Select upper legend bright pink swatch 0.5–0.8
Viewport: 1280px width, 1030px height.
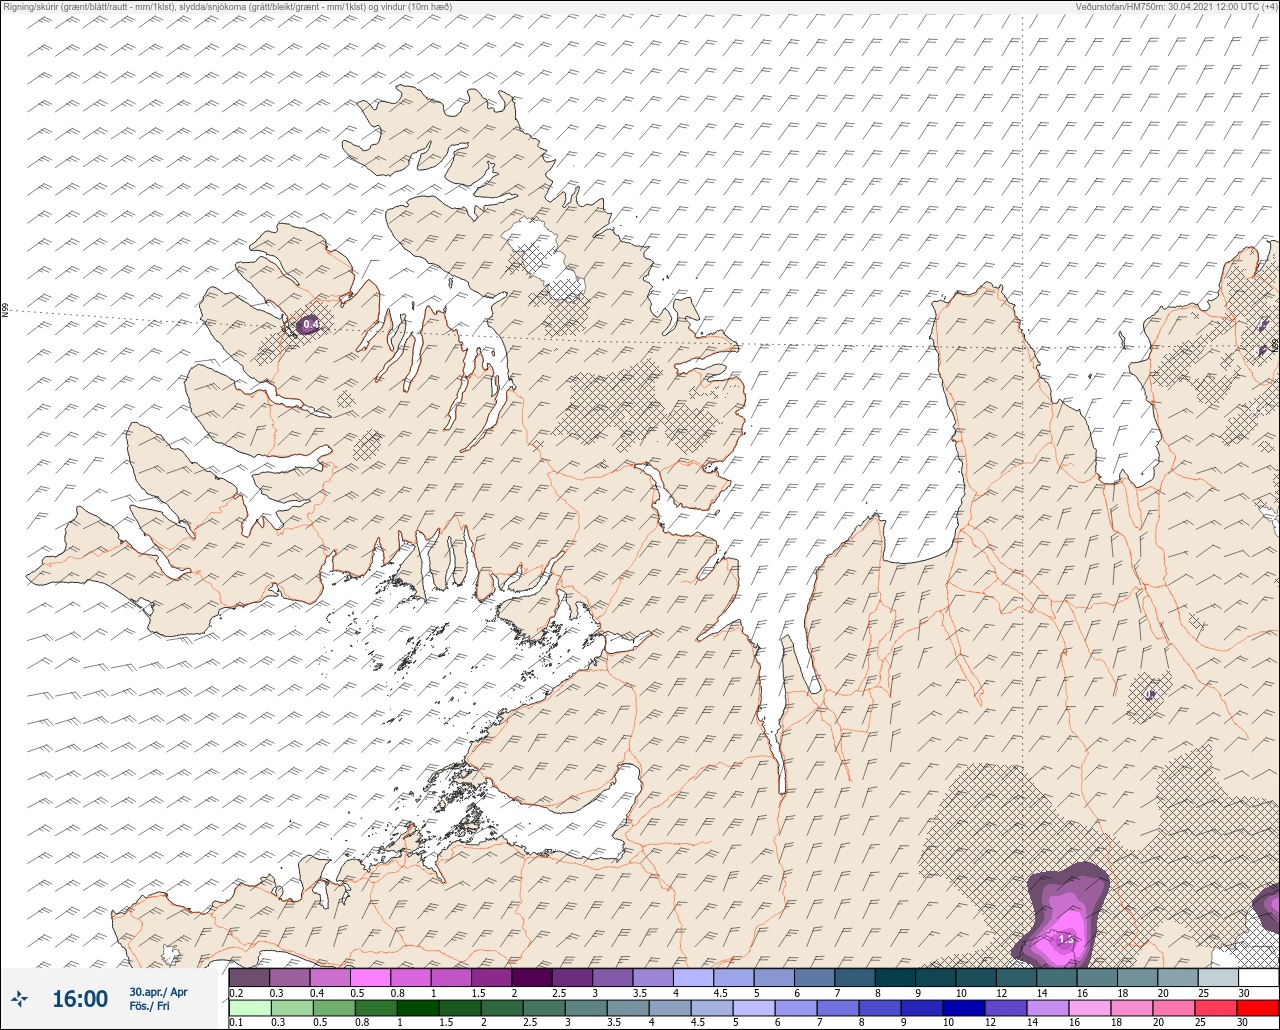tap(370, 977)
